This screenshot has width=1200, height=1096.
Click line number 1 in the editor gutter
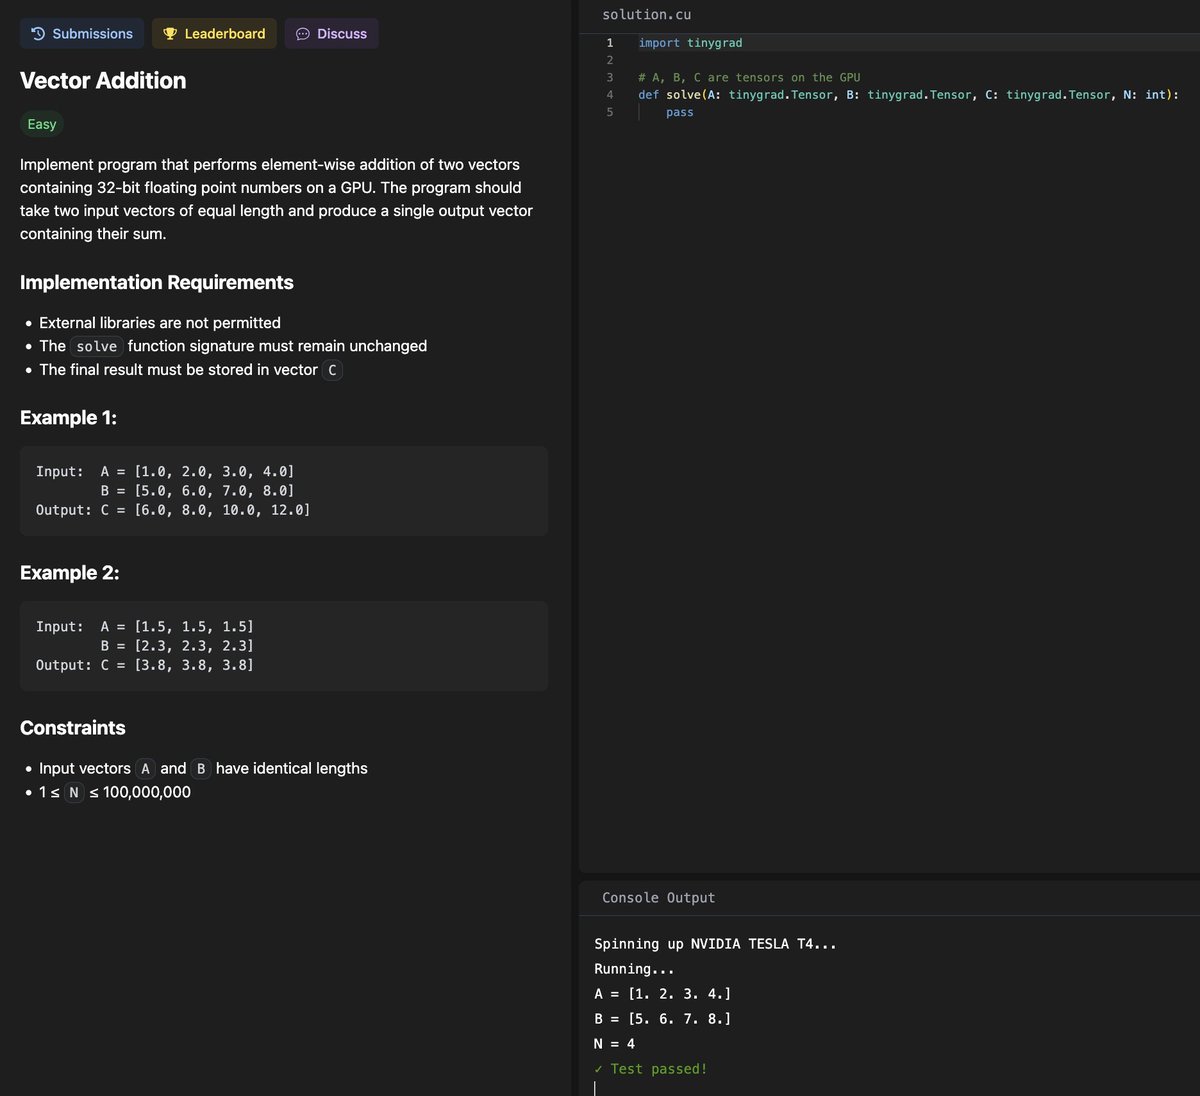610,43
